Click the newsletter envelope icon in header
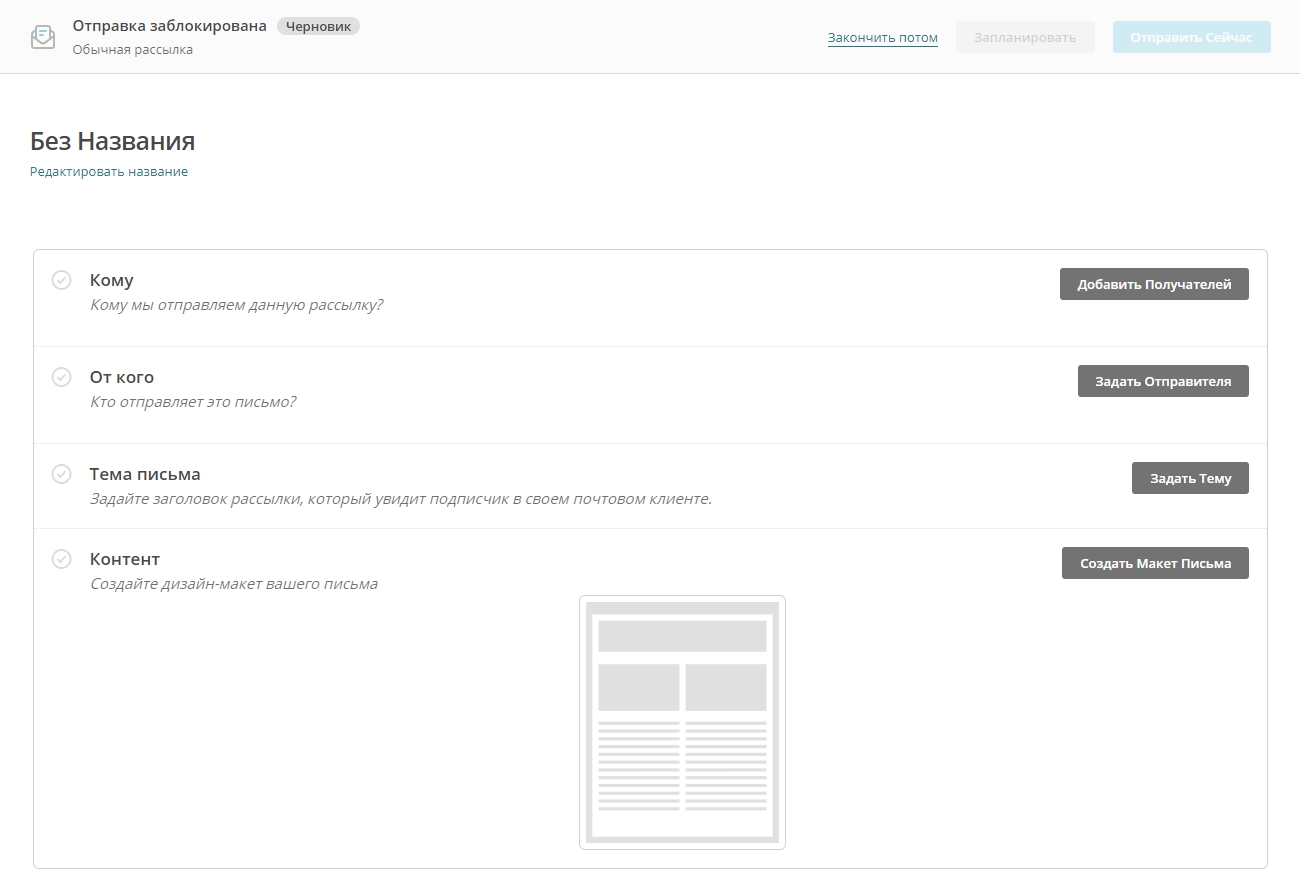Screen dimensions: 1300x890 point(43,37)
